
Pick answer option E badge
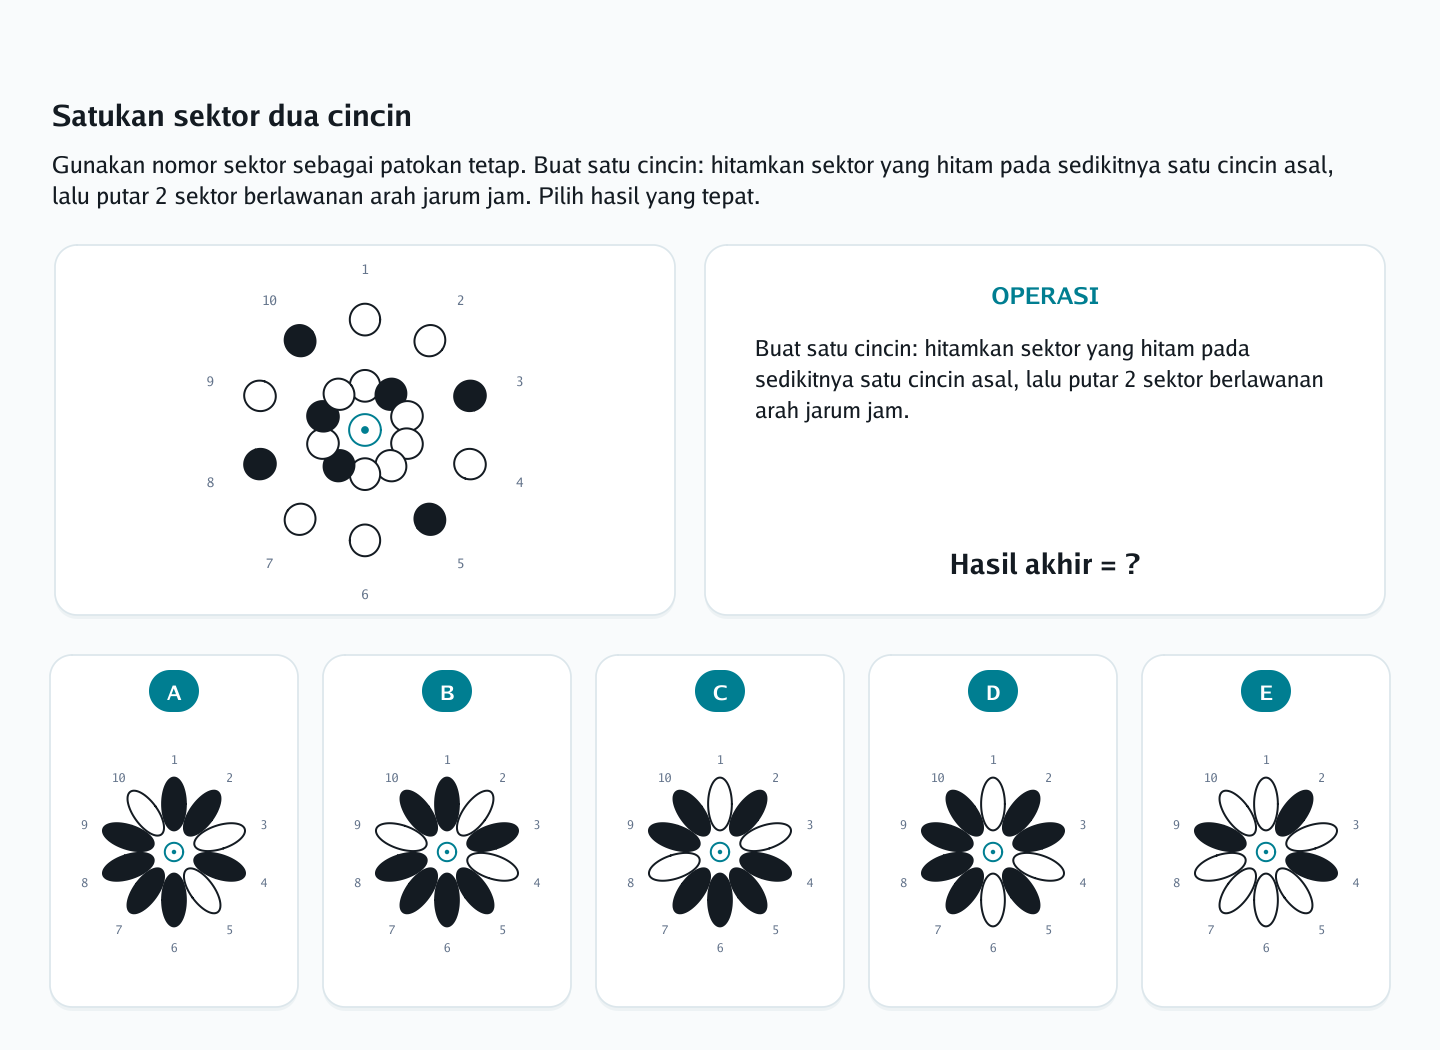[x=1266, y=692]
